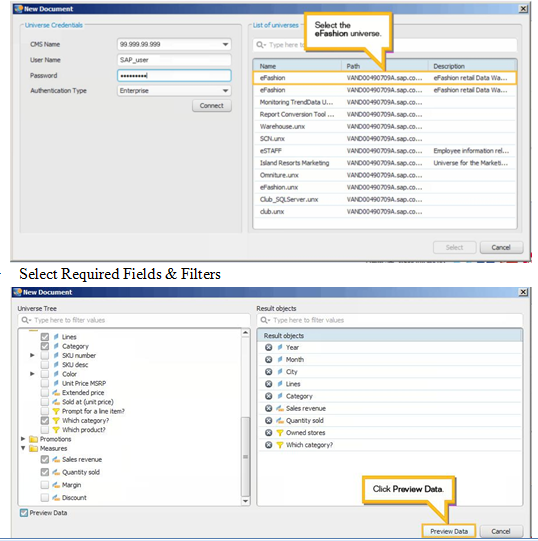This screenshot has height=541, width=538.
Task: Remove Owned stores filter from results
Action: (268, 433)
